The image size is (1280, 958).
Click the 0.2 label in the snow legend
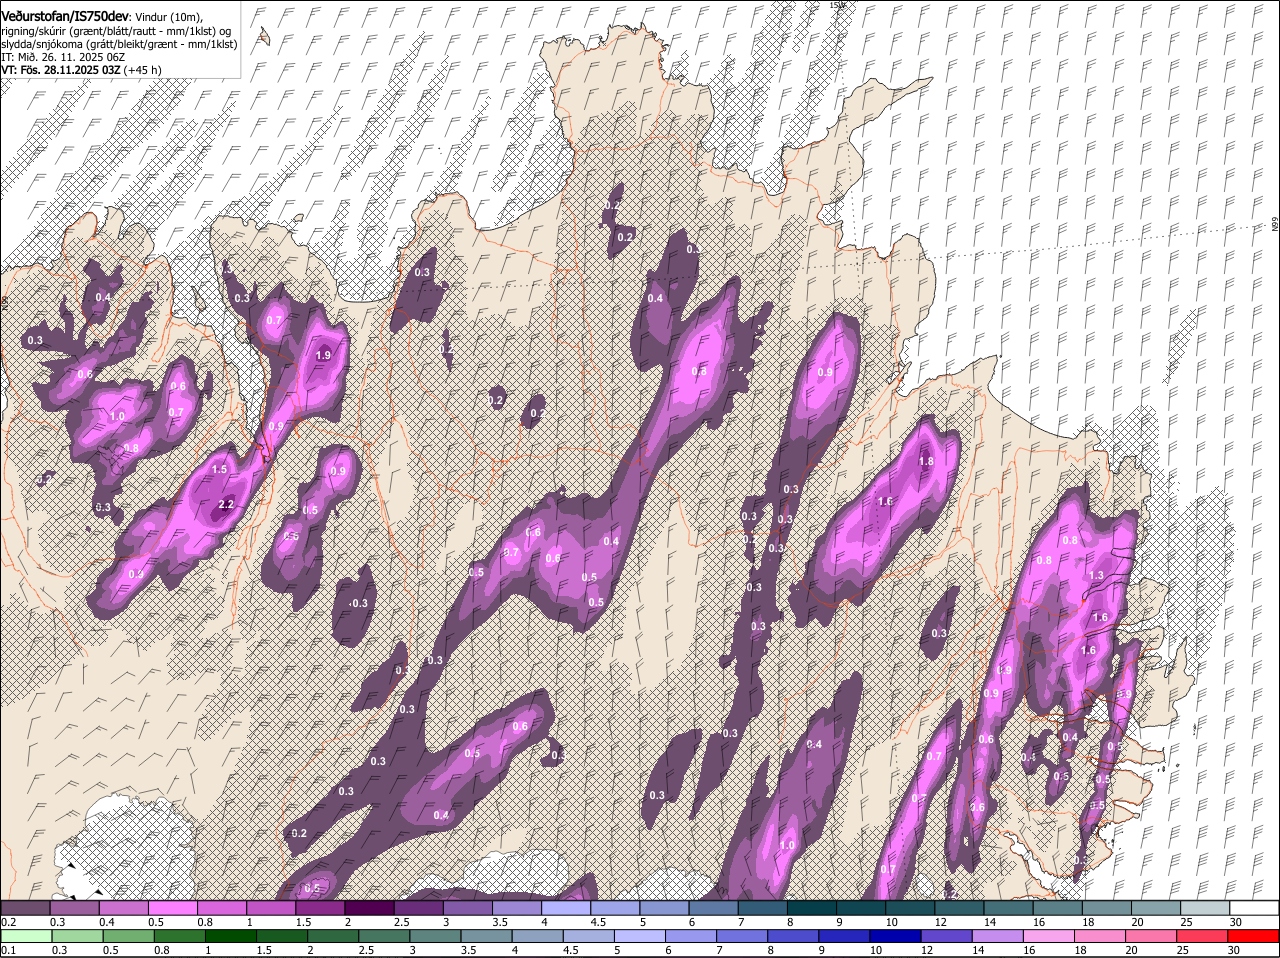[x=8, y=922]
